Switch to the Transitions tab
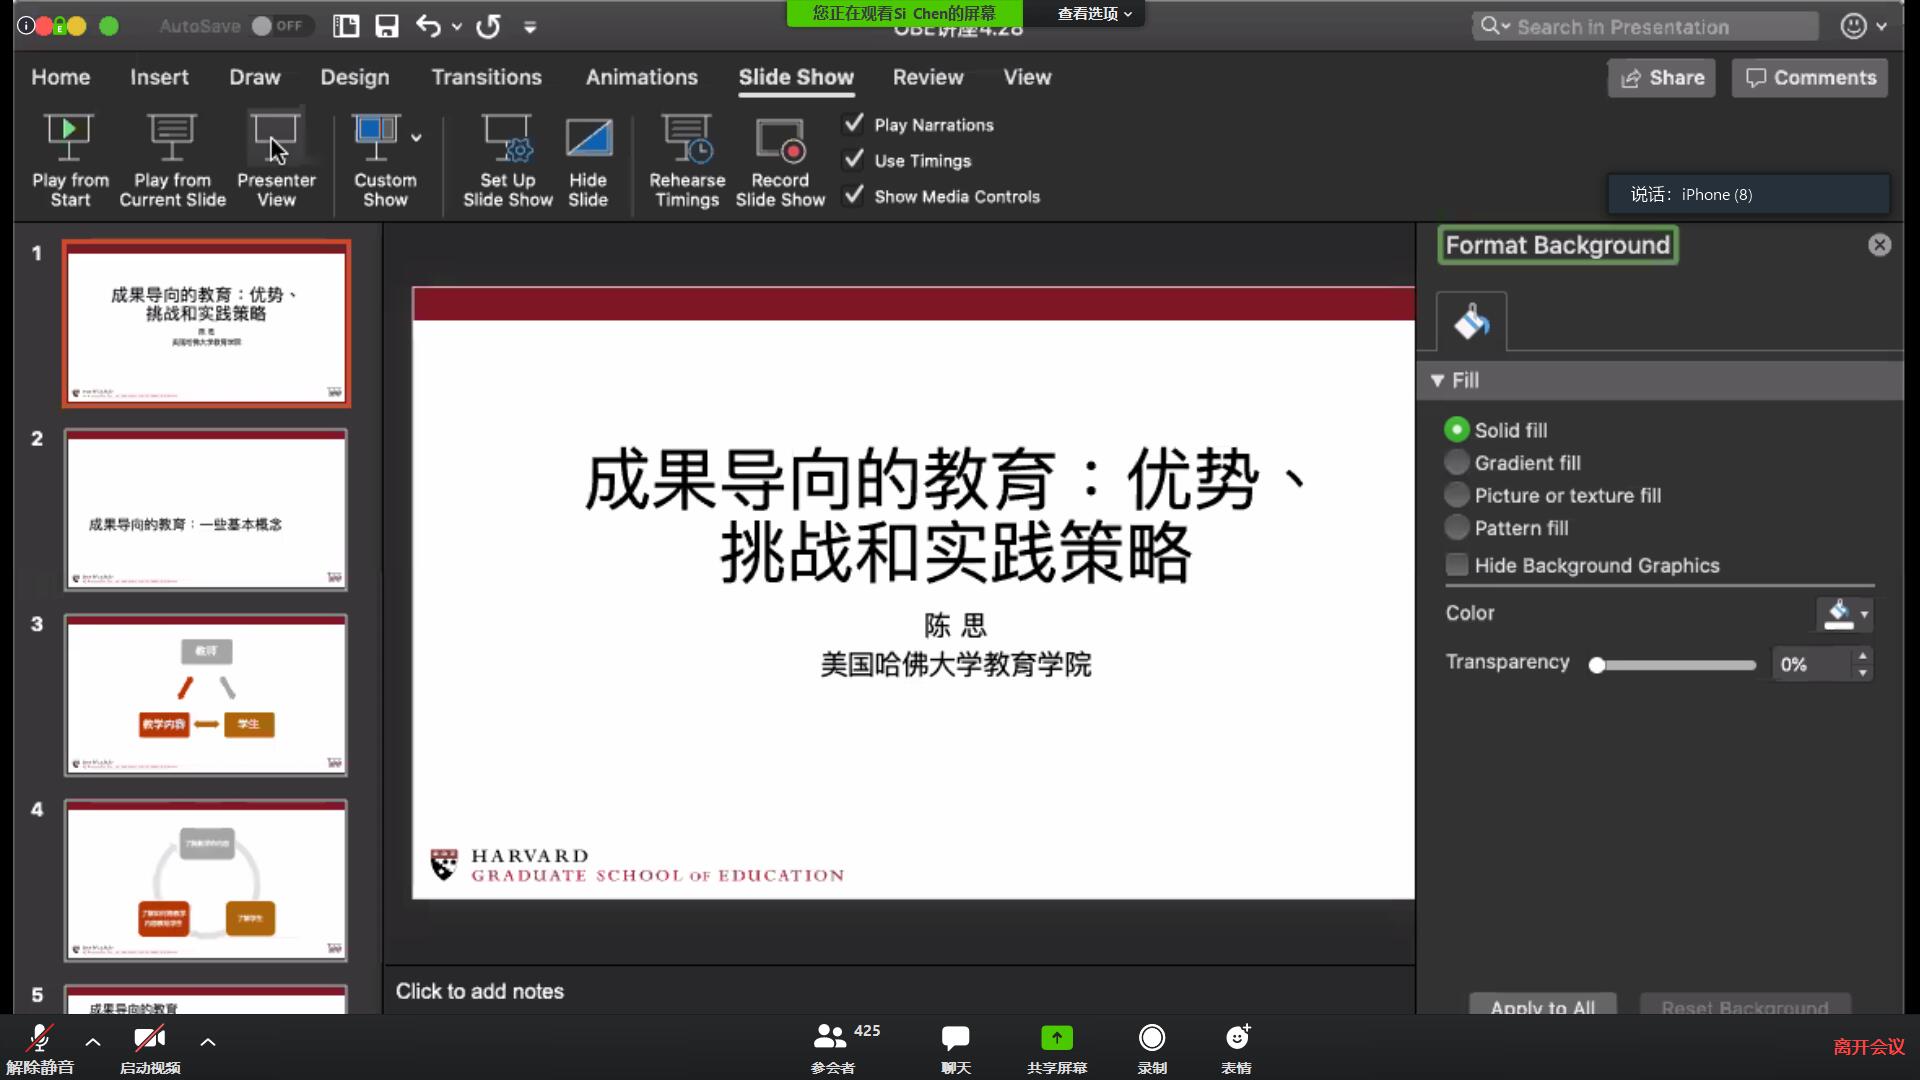The image size is (1920, 1080). coord(486,77)
